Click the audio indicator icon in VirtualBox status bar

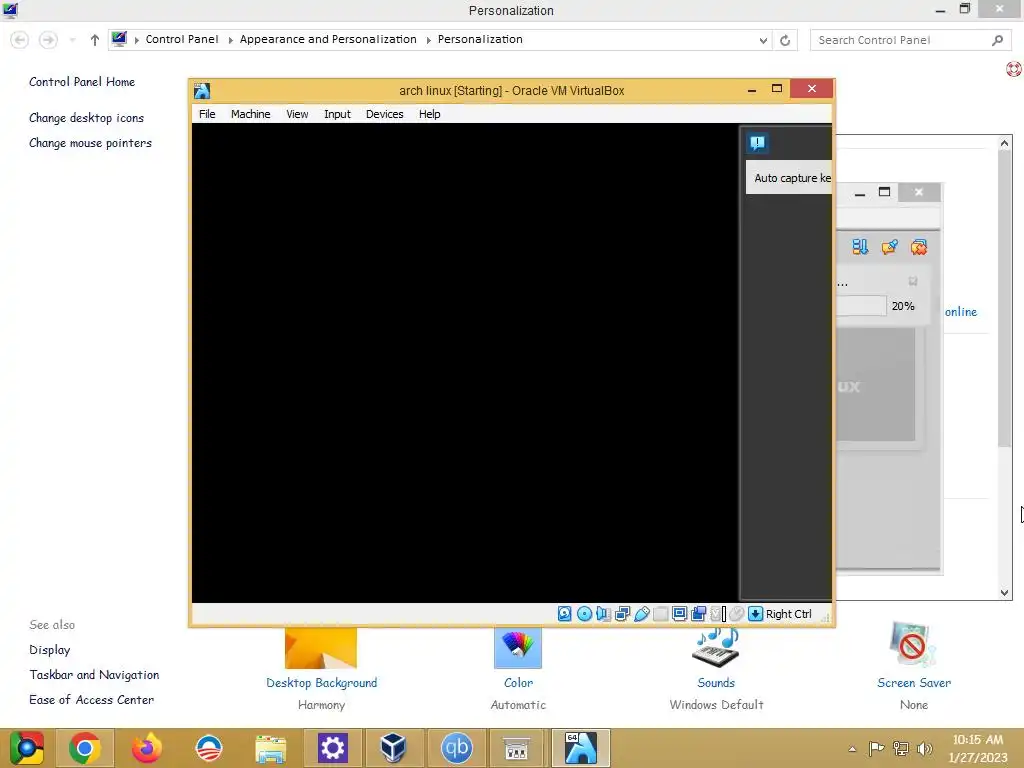click(603, 614)
